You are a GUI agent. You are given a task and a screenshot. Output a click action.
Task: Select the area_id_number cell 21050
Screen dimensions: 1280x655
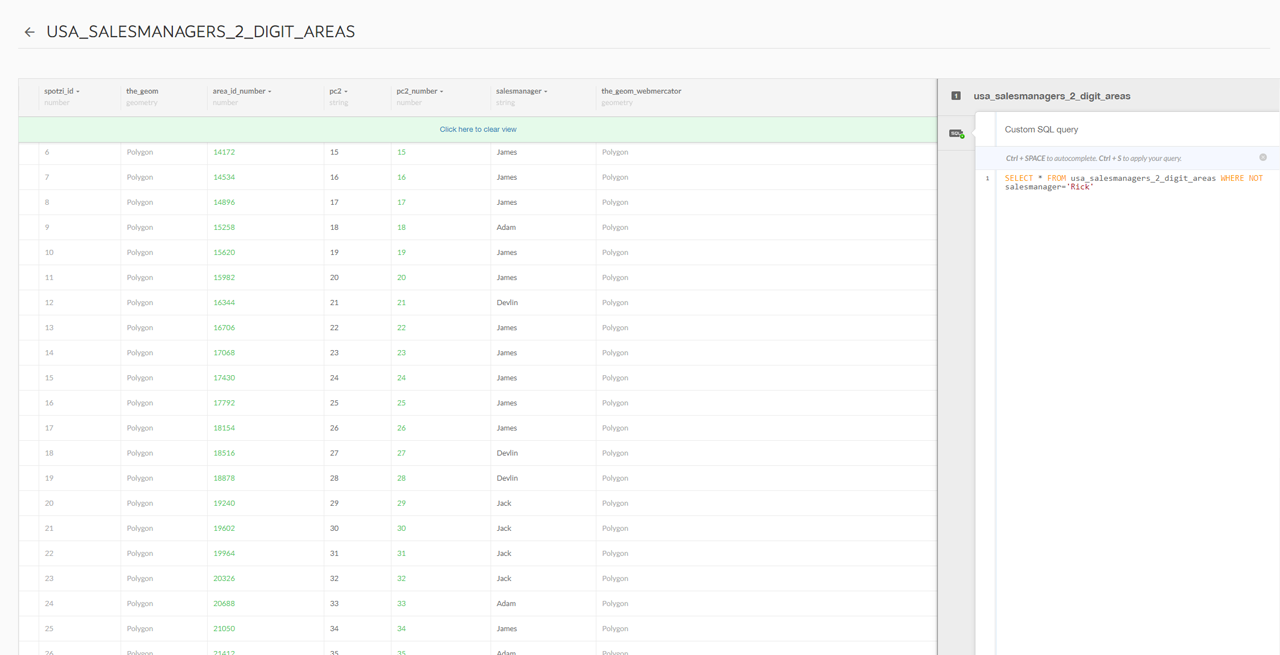(224, 628)
